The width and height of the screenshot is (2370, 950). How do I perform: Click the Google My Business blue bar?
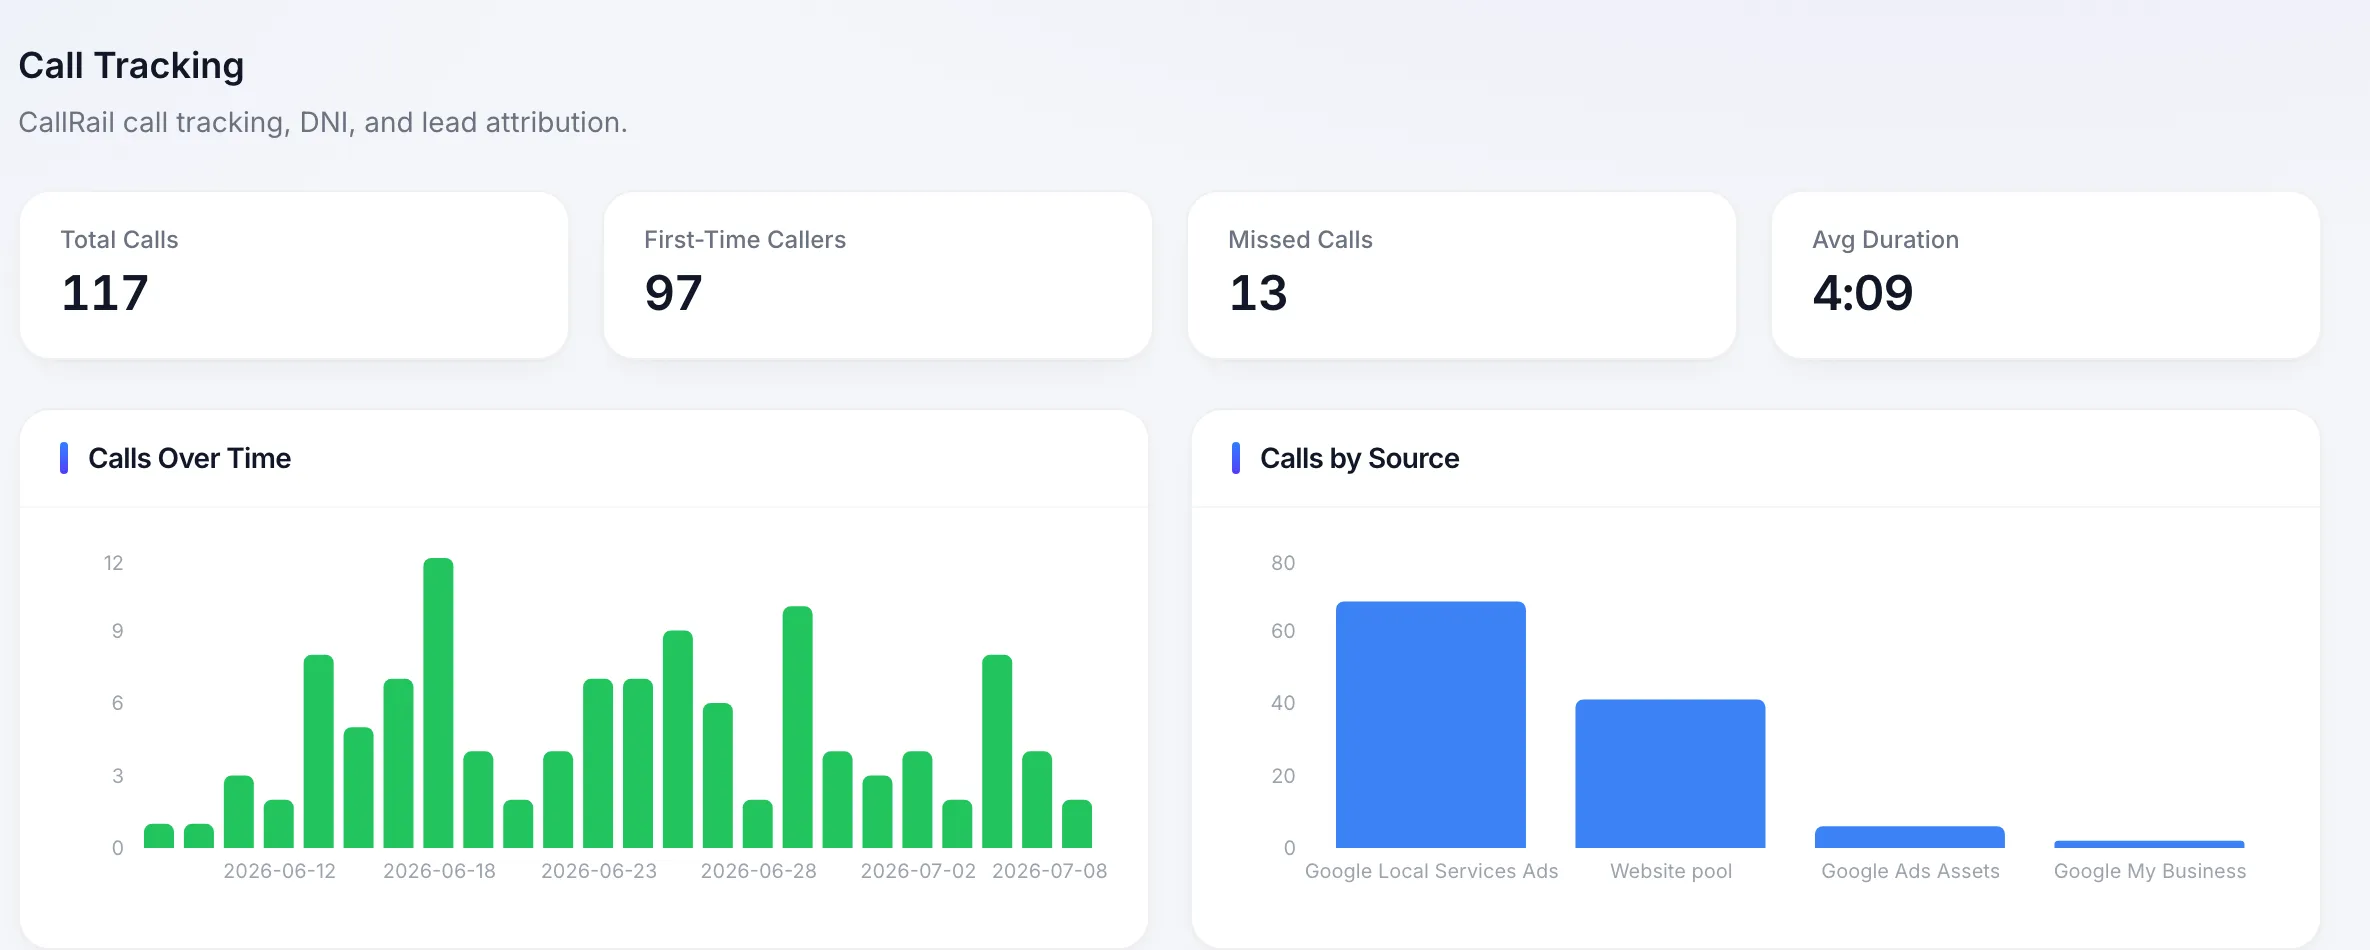[2149, 844]
